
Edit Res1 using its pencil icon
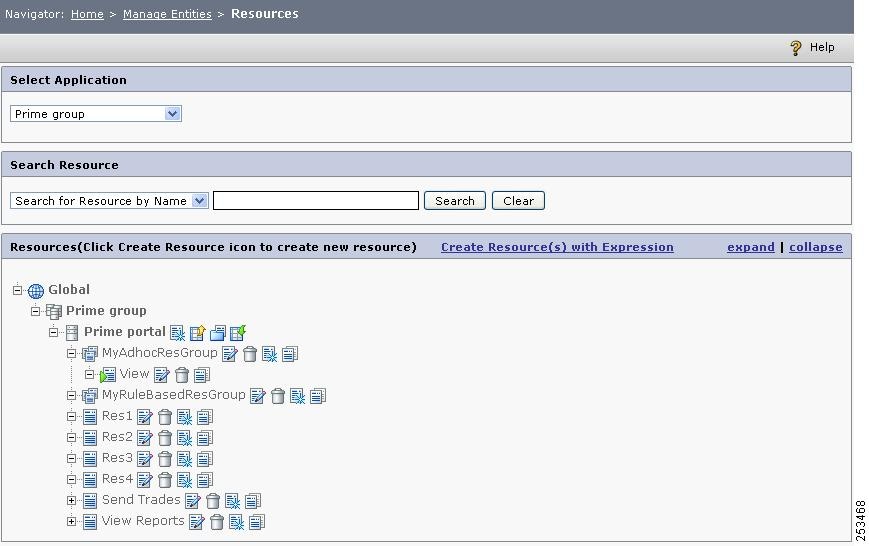(x=145, y=417)
